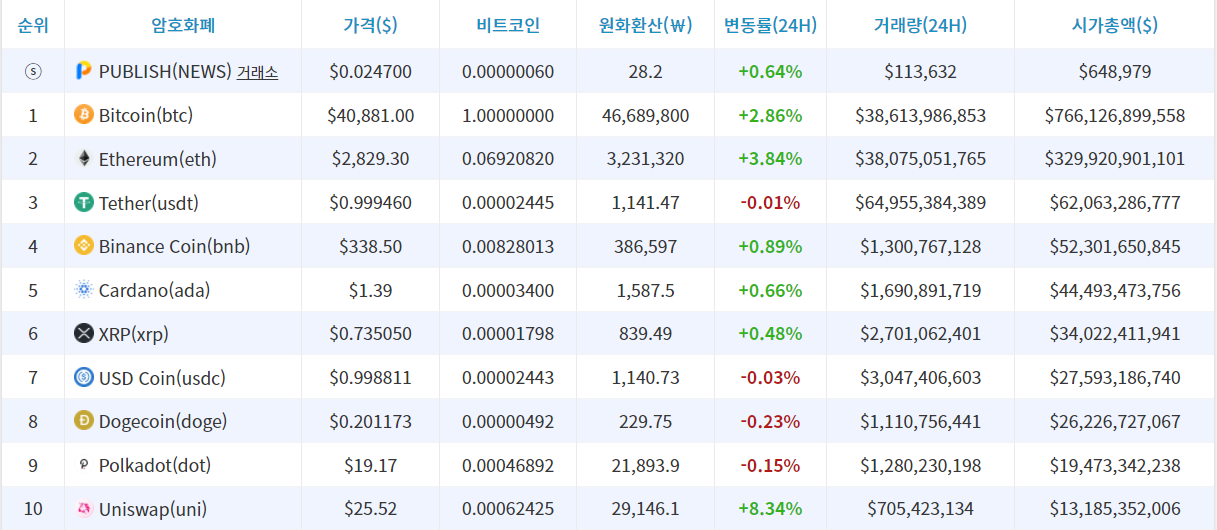
Task: Open the Ethereum(eth) coin page
Action: click(x=157, y=159)
